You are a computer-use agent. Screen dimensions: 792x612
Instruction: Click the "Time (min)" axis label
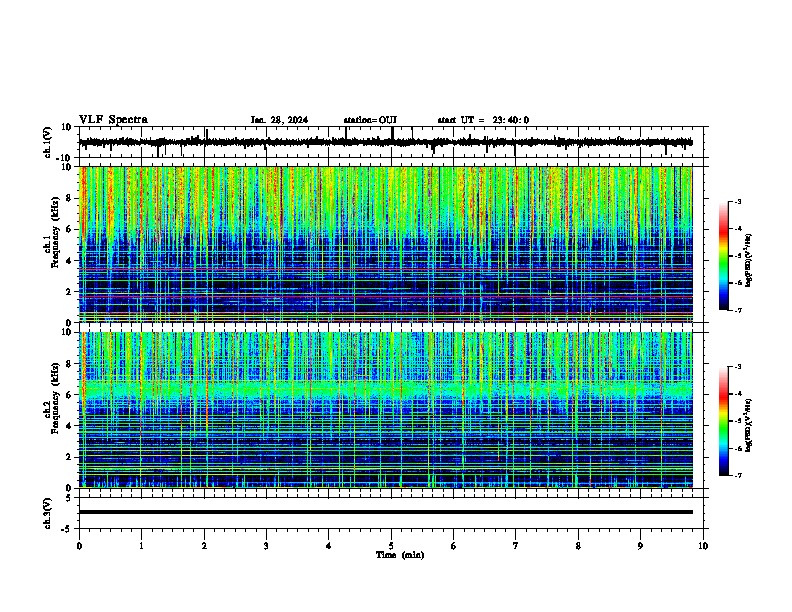coord(400,555)
